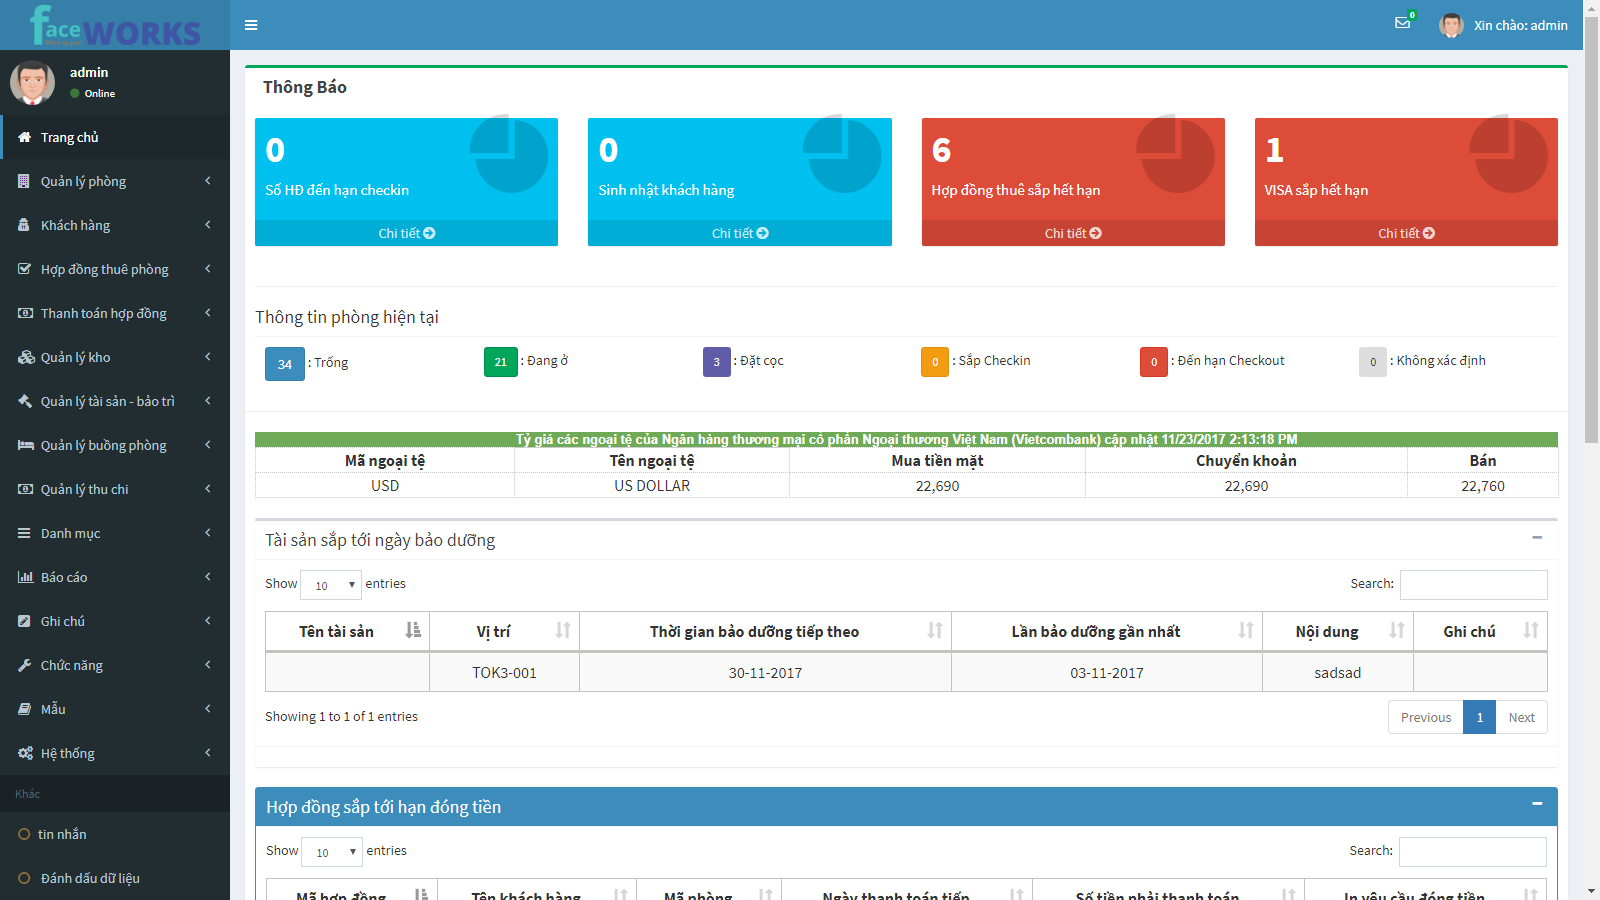Image resolution: width=1600 pixels, height=900 pixels.
Task: Open Thanh toán hợp đồng menu item
Action: tap(103, 313)
